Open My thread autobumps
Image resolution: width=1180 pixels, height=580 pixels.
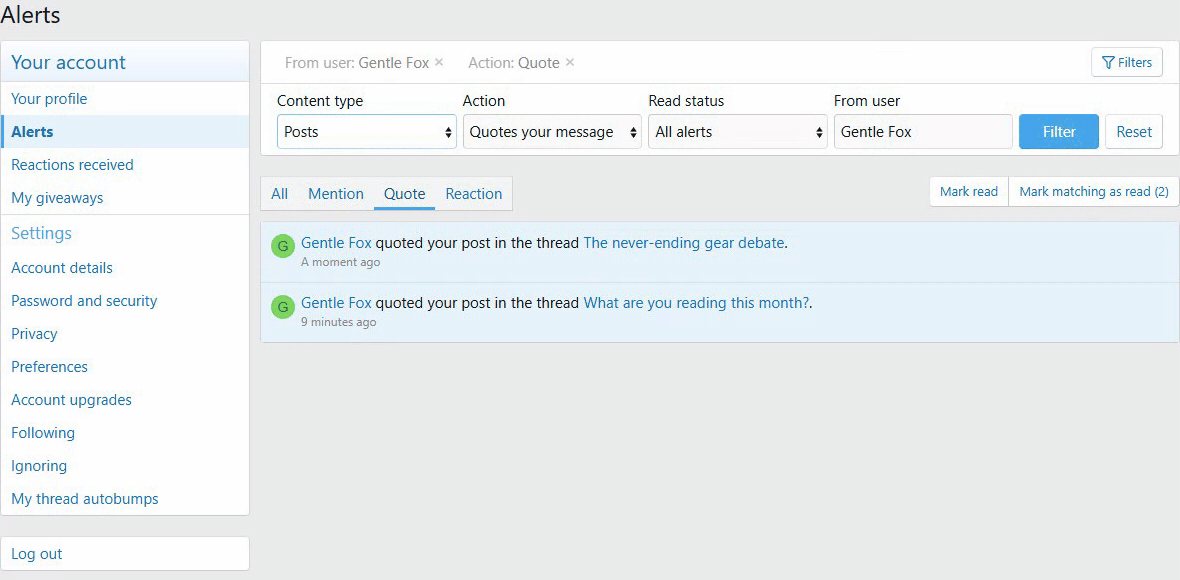pos(125,499)
